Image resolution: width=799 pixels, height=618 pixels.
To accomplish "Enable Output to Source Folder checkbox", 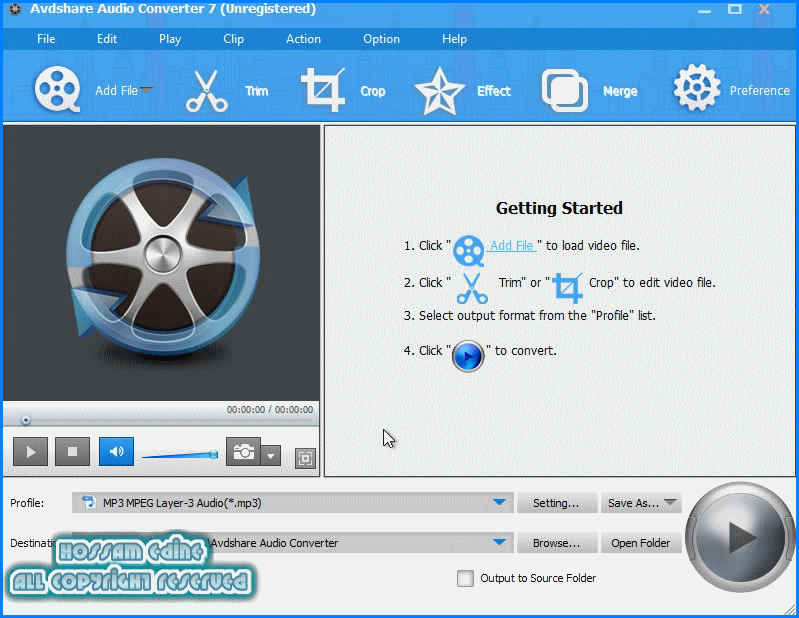I will pos(465,578).
